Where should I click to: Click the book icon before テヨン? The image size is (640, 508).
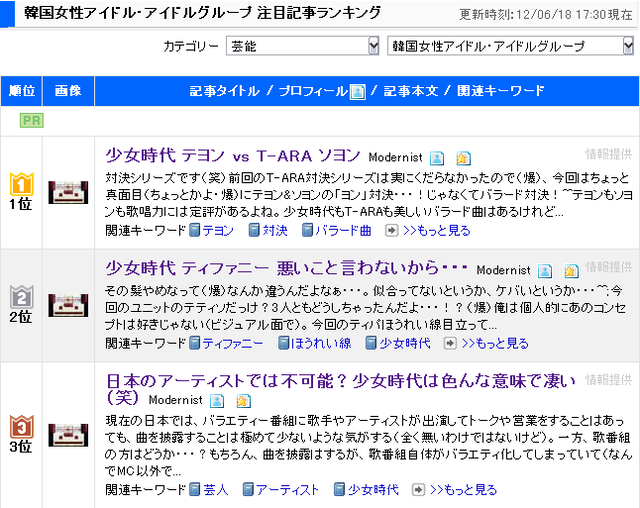point(195,230)
